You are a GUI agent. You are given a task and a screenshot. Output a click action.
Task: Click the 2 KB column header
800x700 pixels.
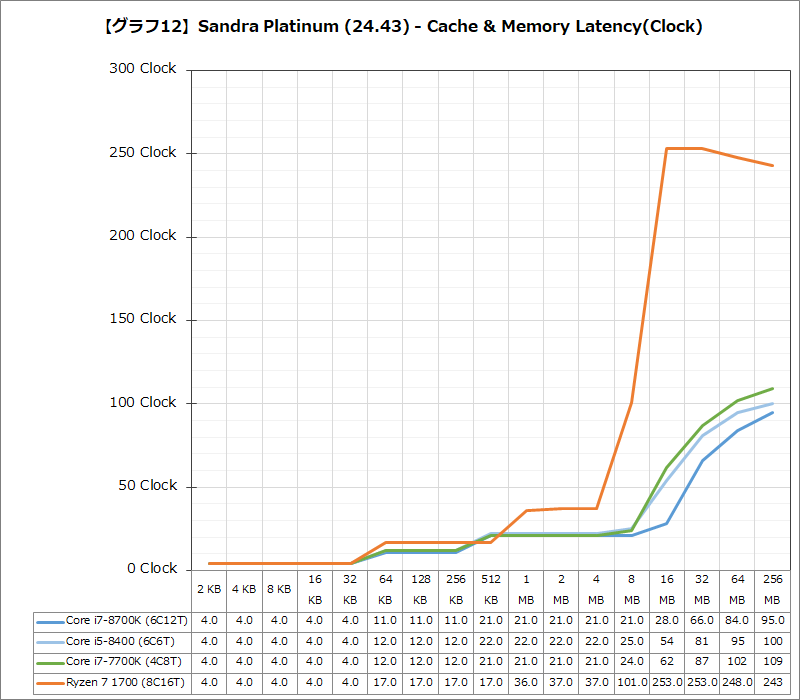207,591
